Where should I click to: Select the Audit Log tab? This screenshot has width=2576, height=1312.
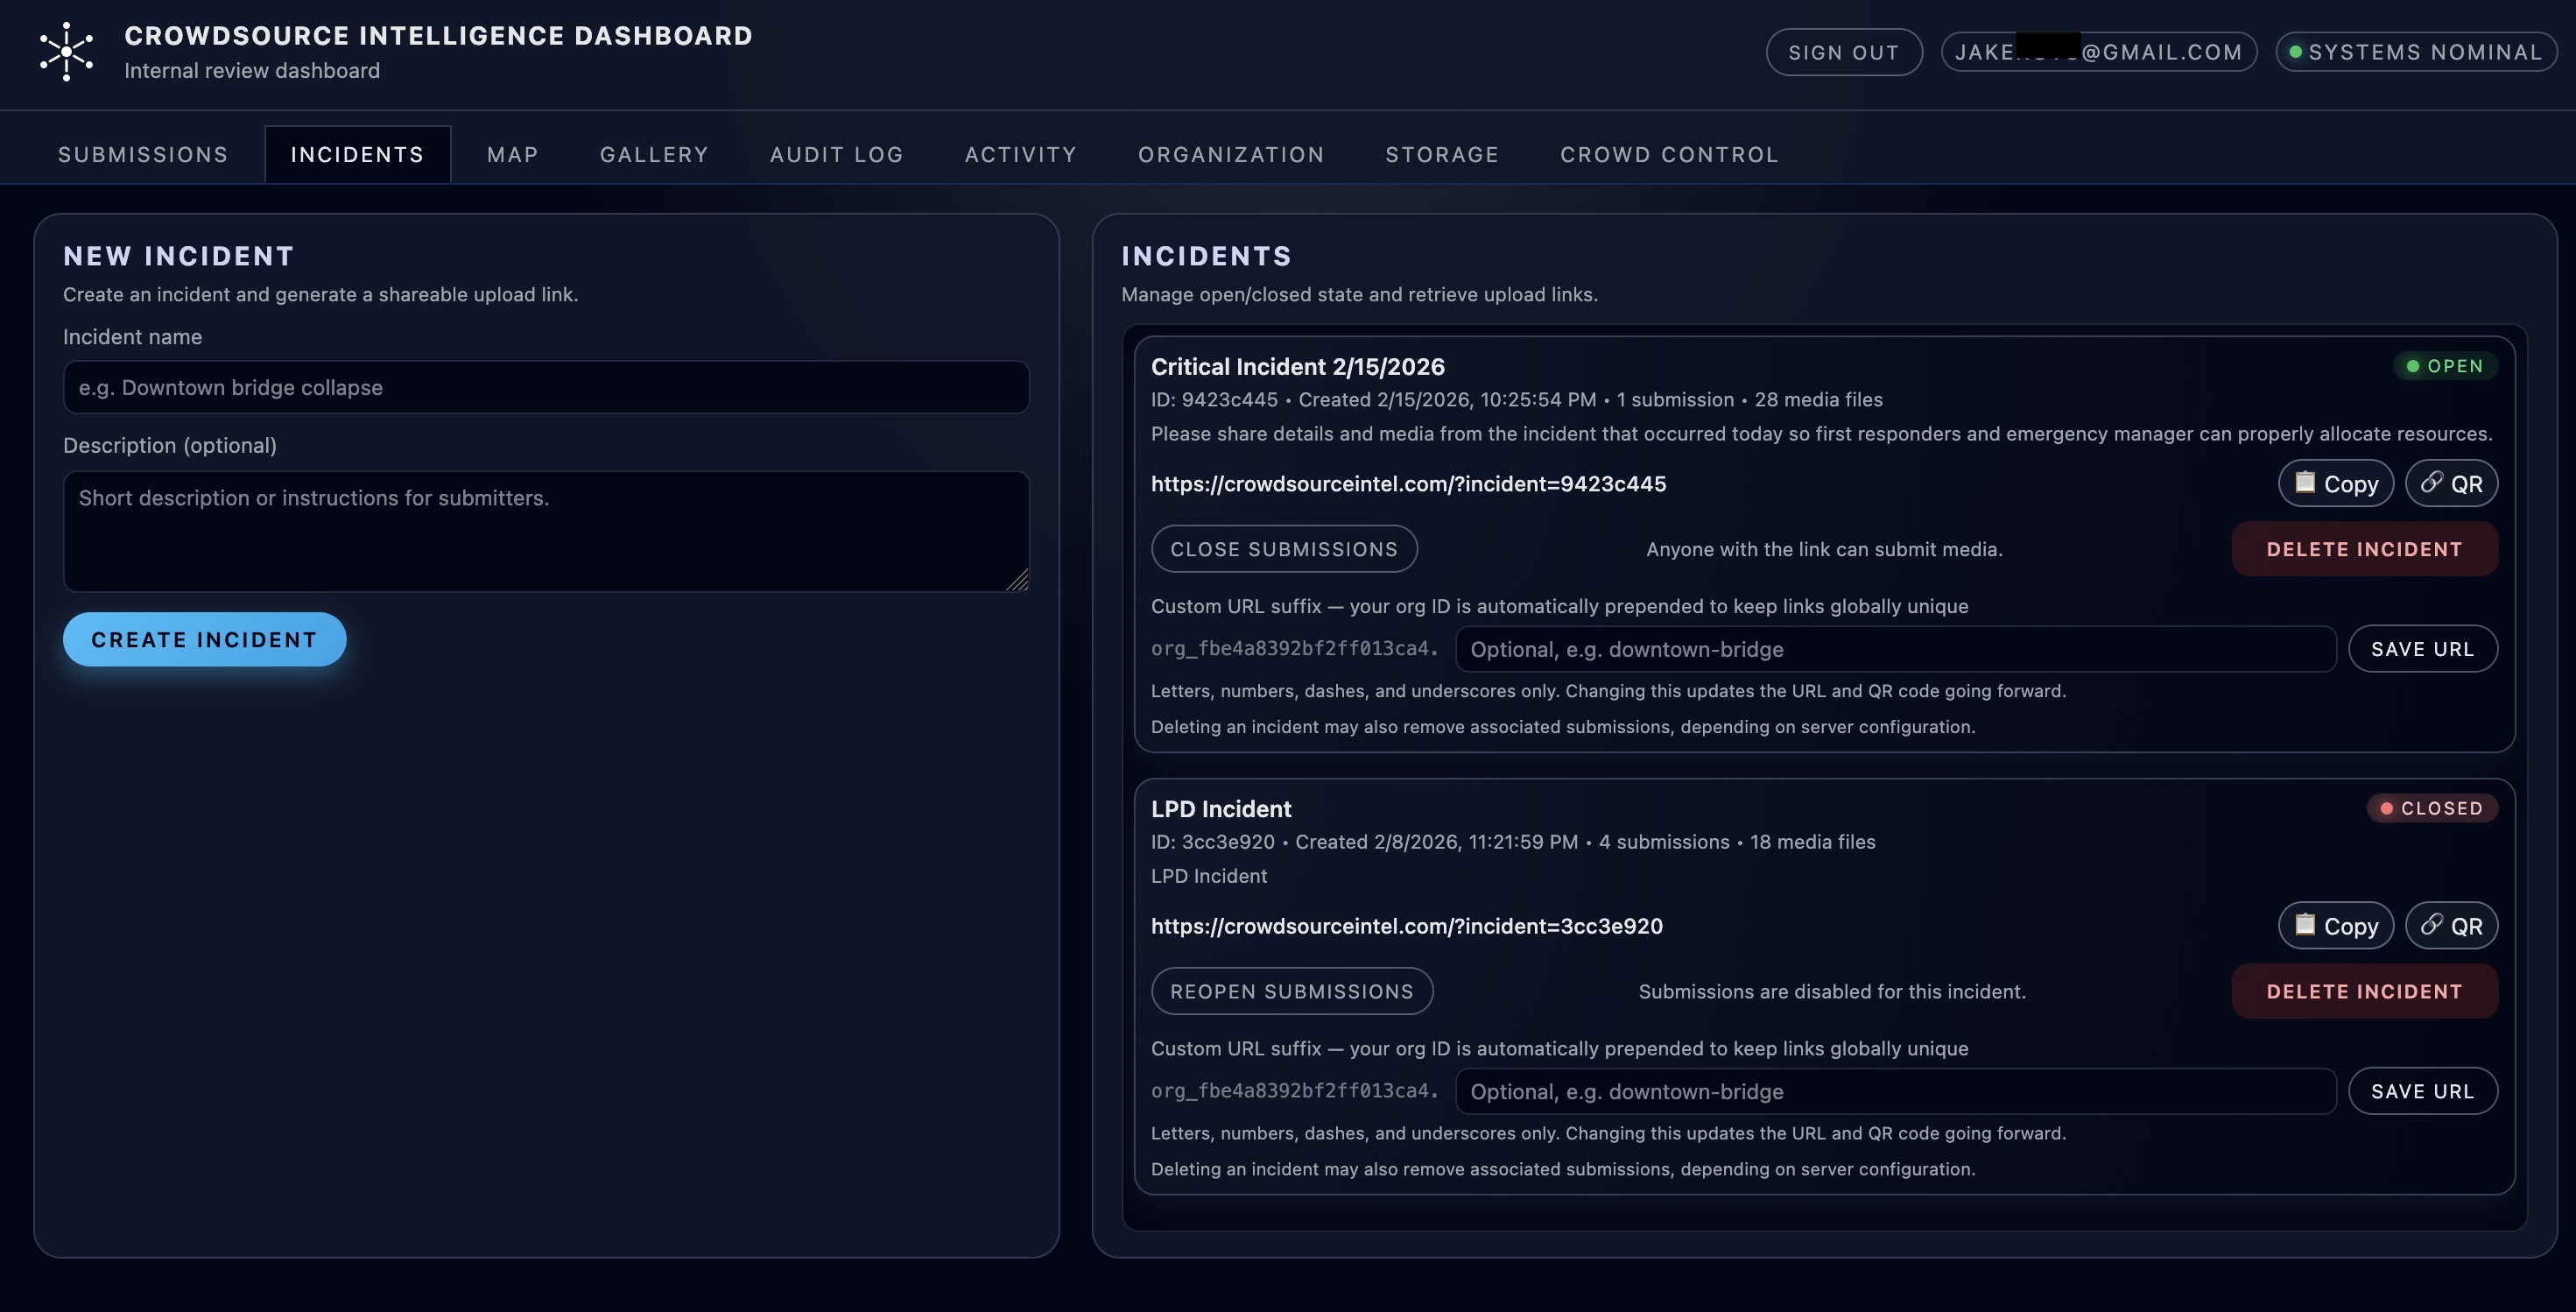pos(836,154)
